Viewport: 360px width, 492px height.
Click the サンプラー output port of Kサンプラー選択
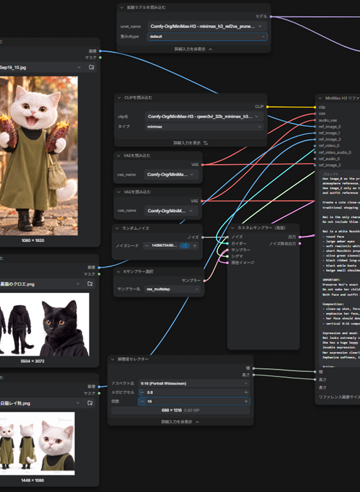pos(204,281)
